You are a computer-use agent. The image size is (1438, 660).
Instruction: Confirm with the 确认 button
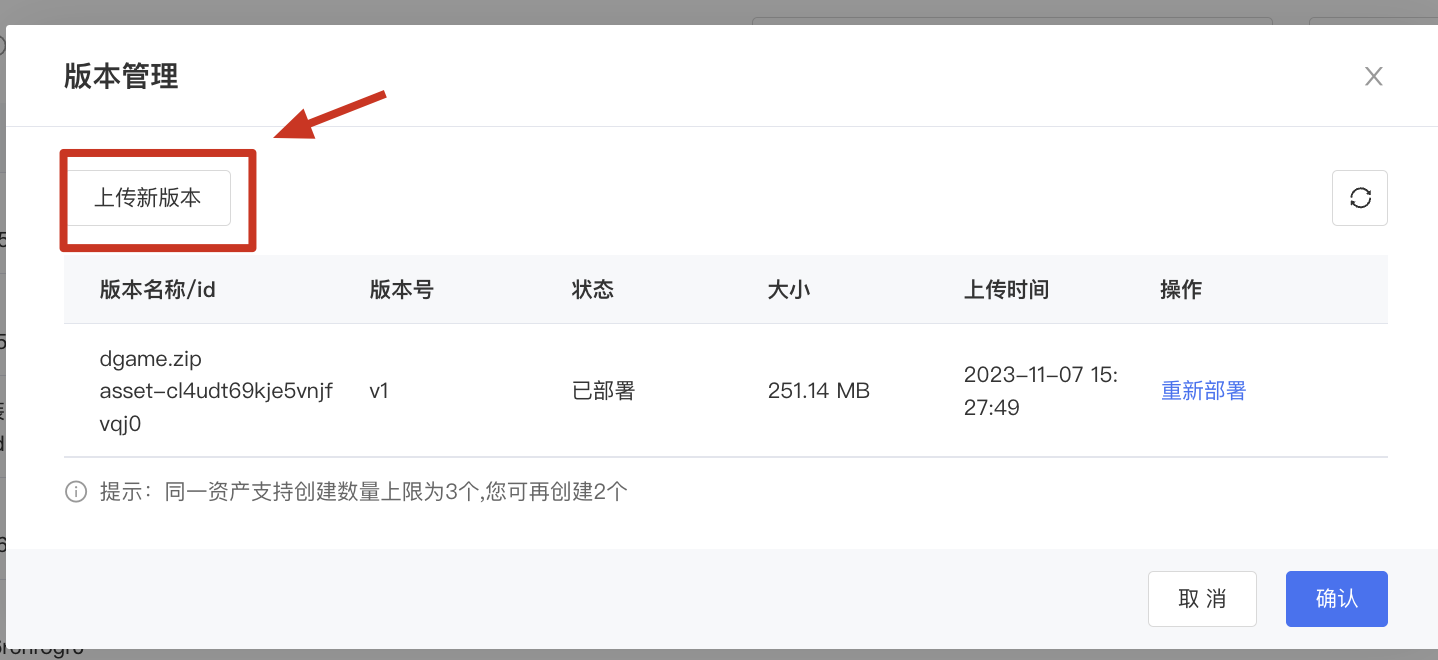coord(1336,599)
